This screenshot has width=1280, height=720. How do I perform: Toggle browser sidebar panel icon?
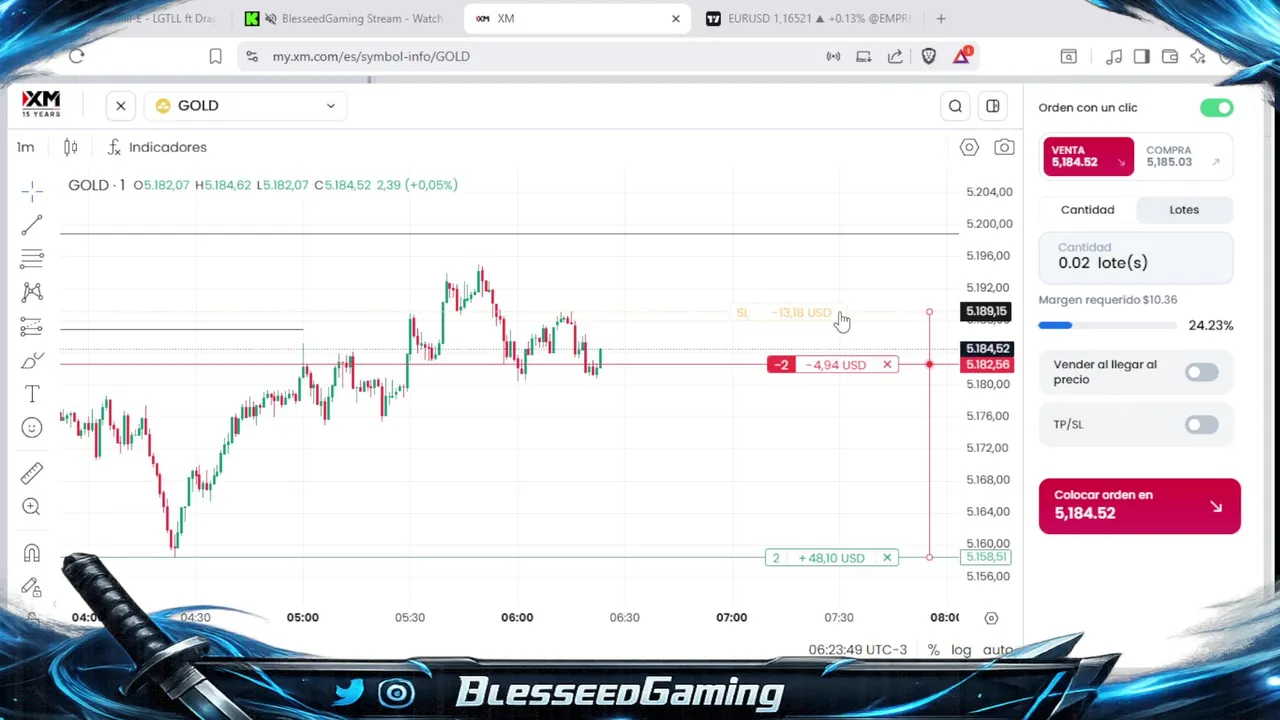point(1141,57)
